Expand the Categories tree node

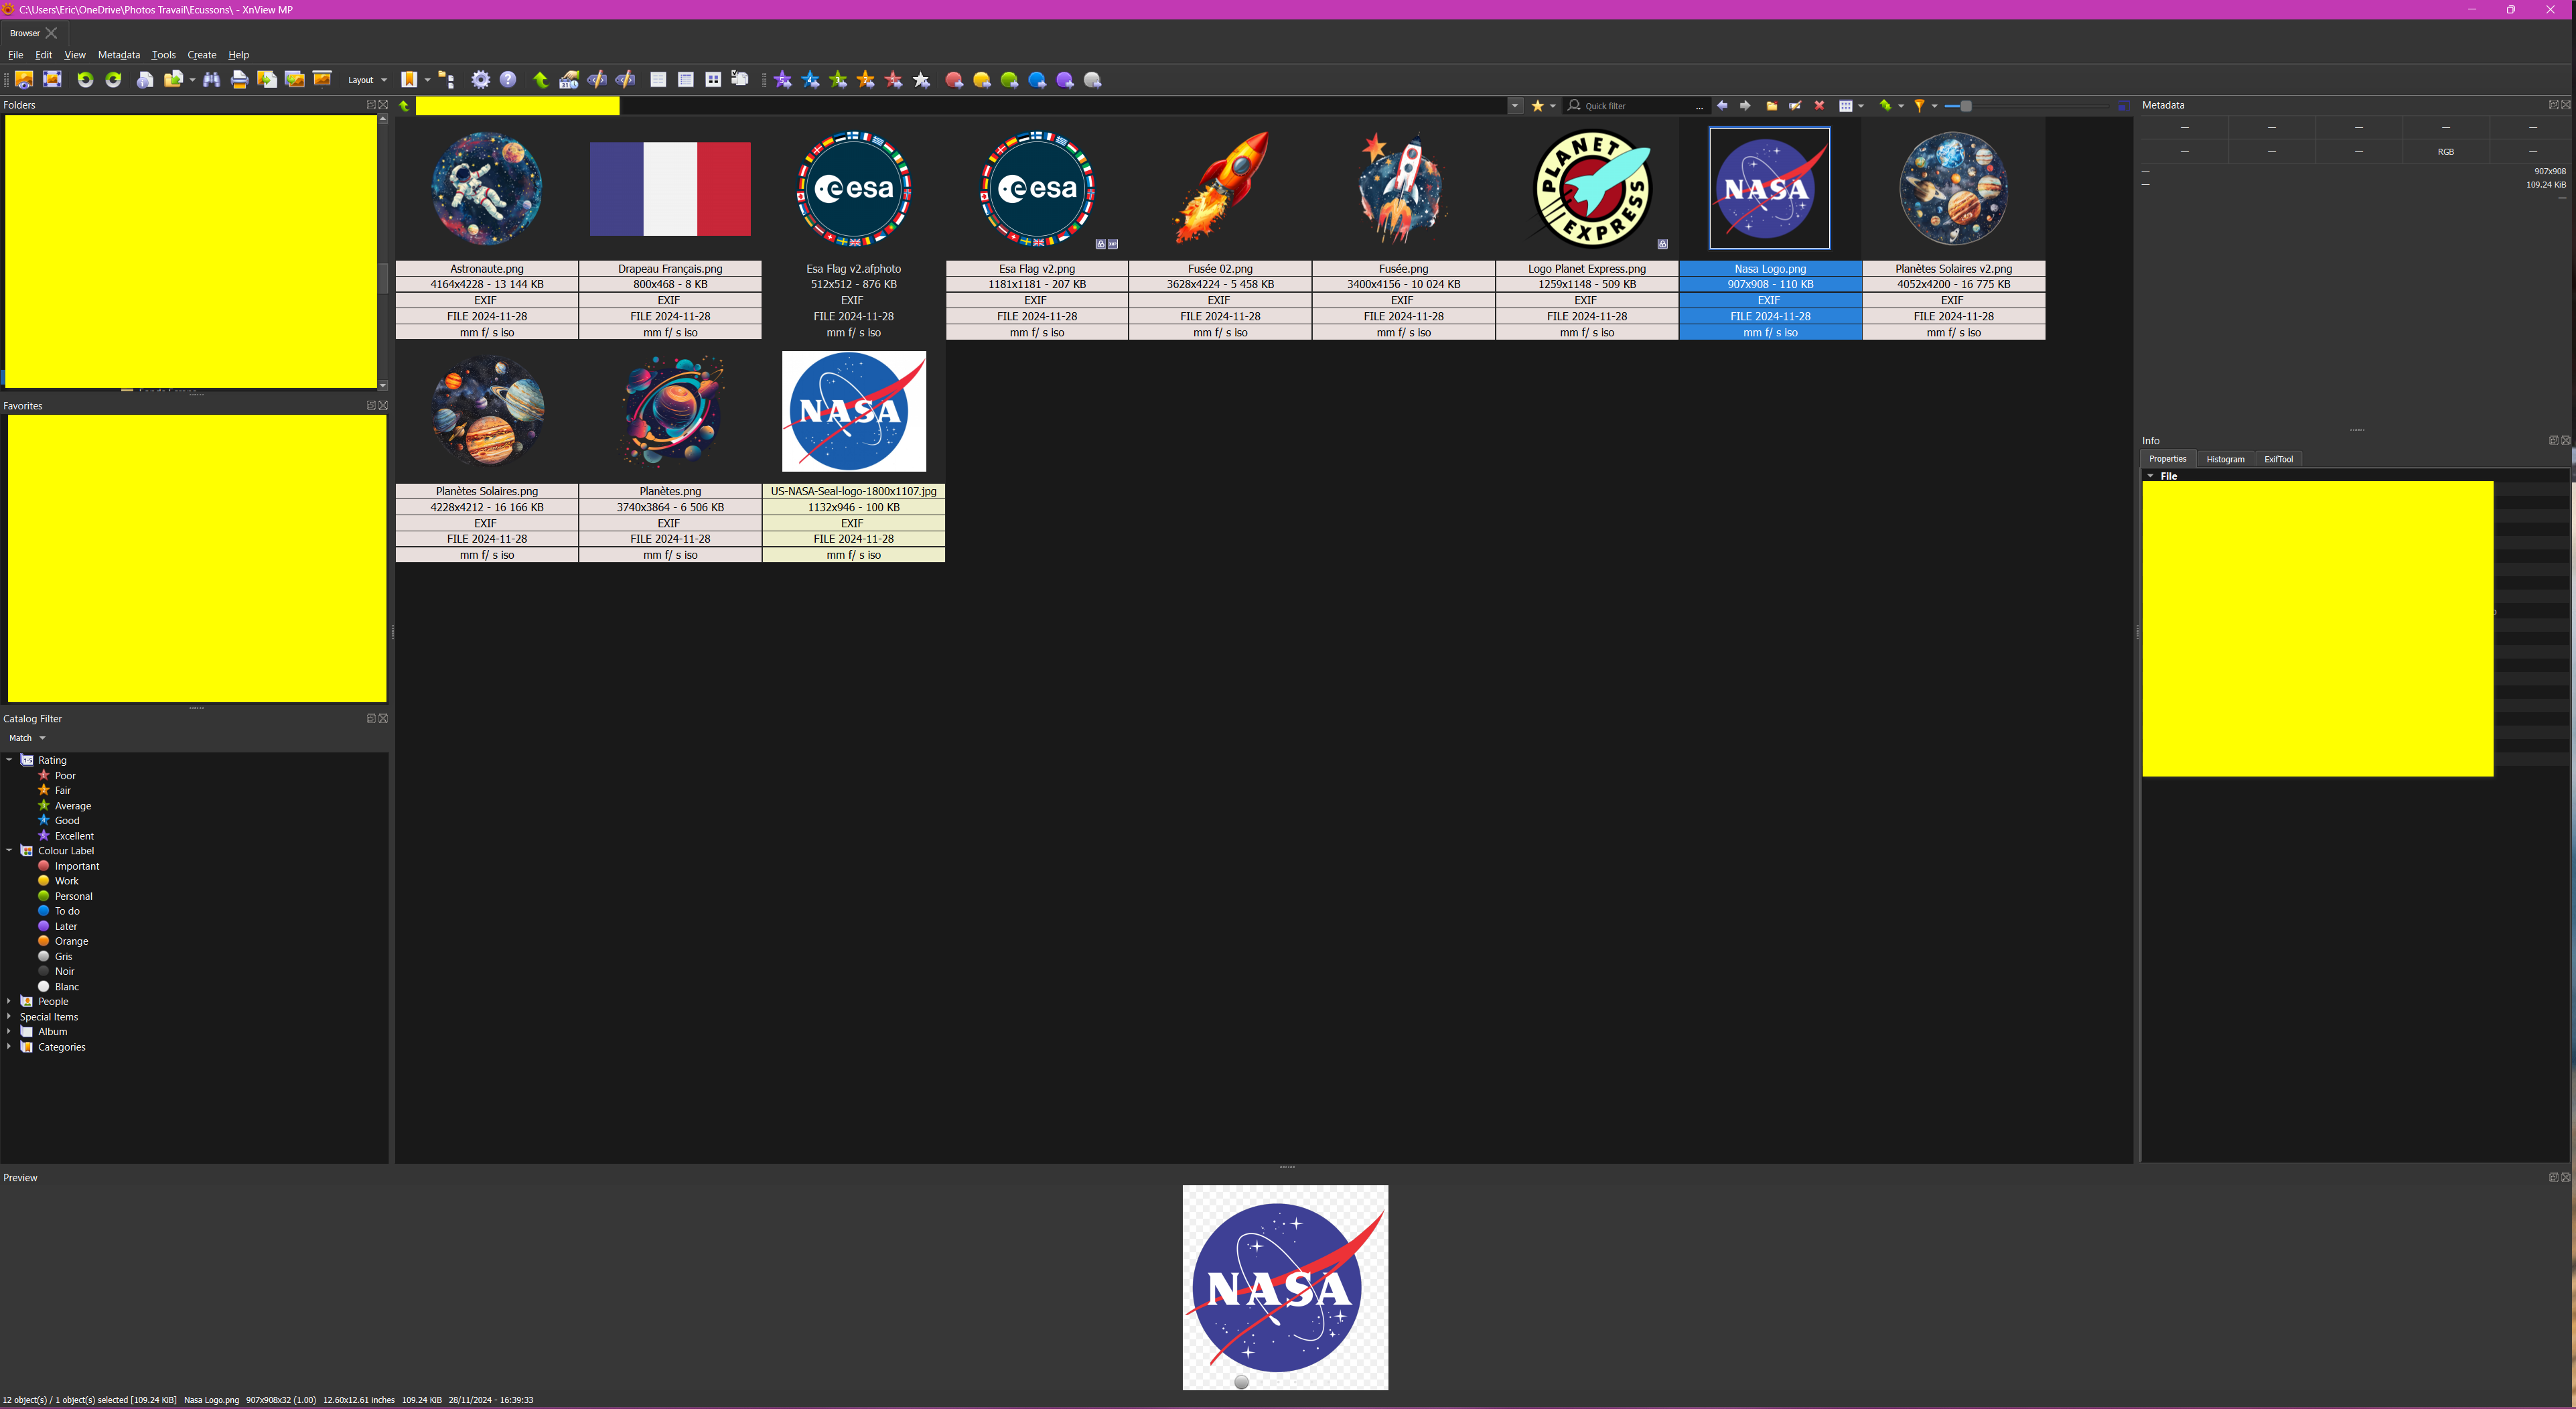[9, 1047]
